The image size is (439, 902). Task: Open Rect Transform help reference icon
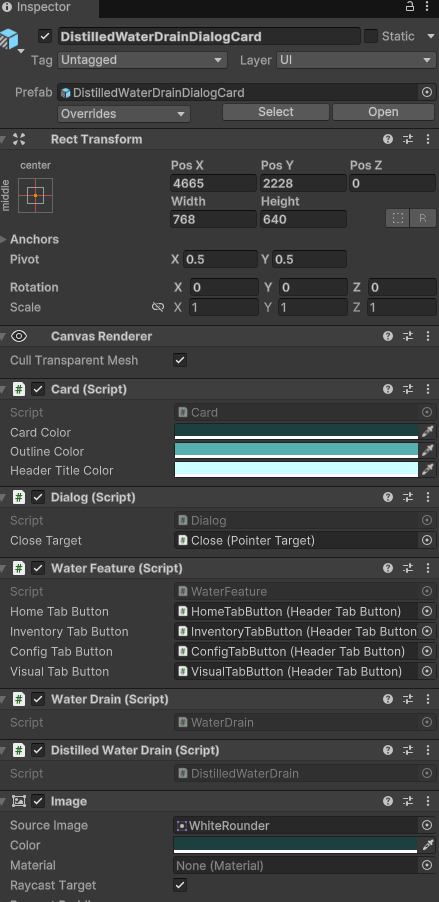pyautogui.click(x=388, y=139)
